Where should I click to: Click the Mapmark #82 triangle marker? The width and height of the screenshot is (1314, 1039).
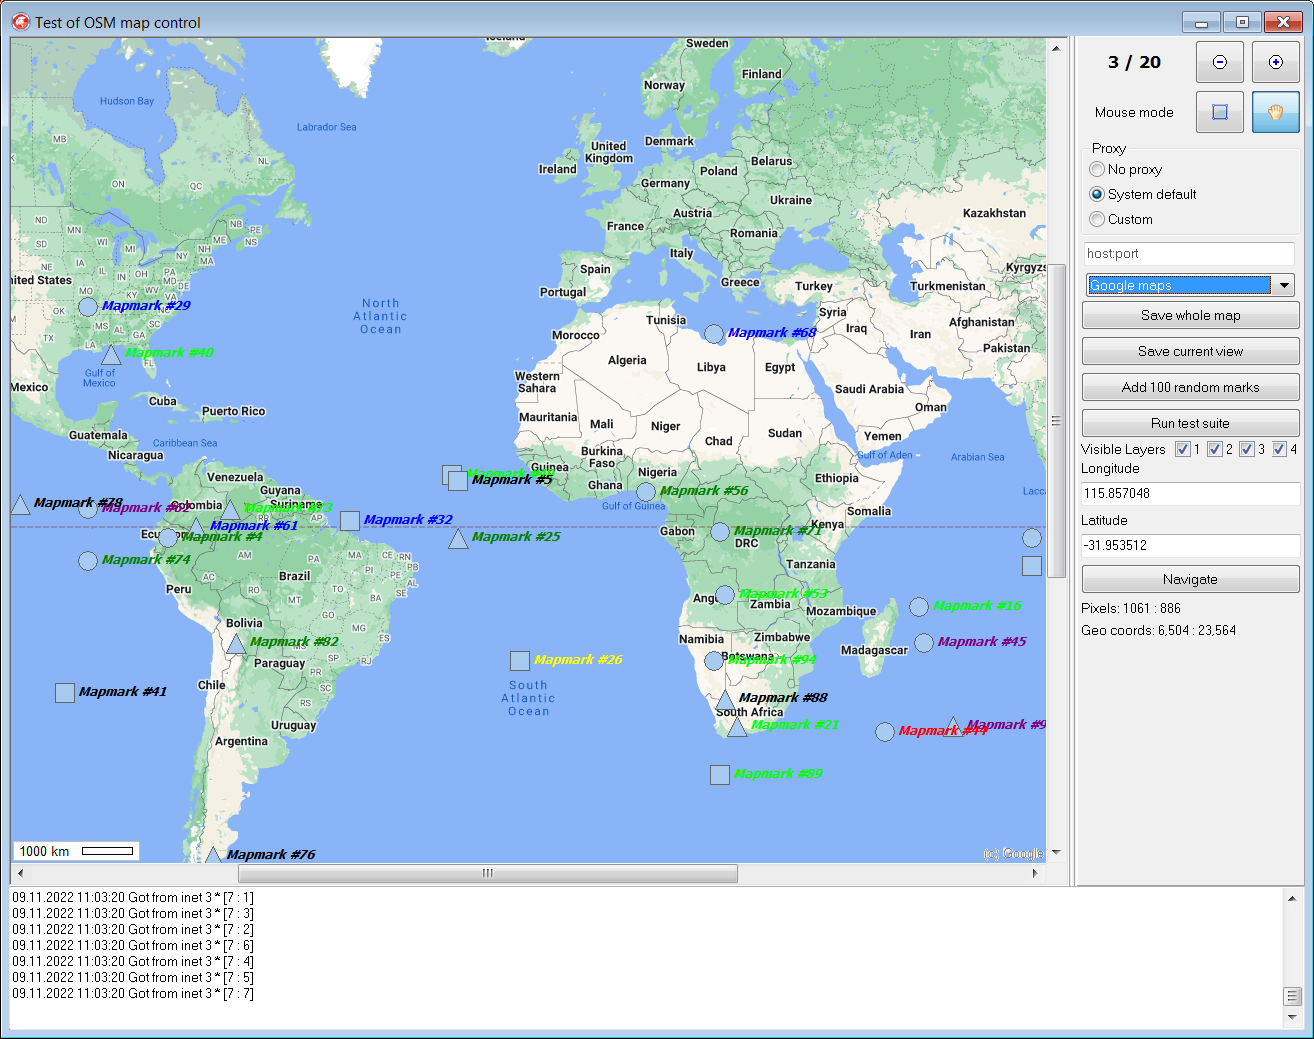pos(236,643)
